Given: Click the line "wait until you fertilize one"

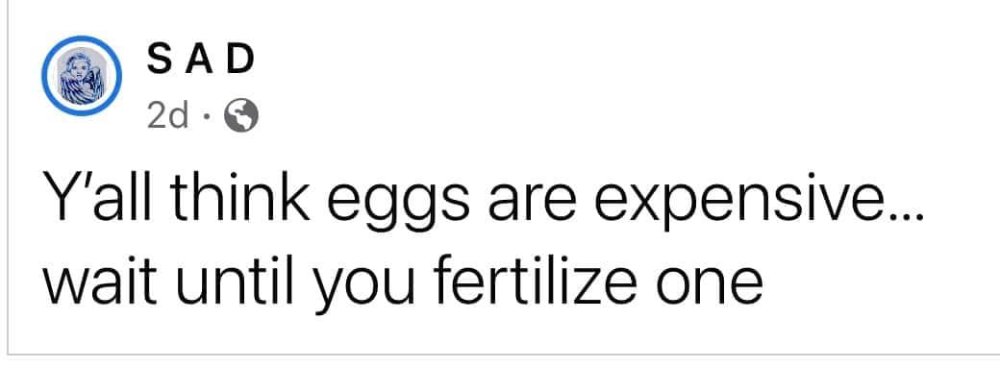Looking at the screenshot, I should 402,283.
